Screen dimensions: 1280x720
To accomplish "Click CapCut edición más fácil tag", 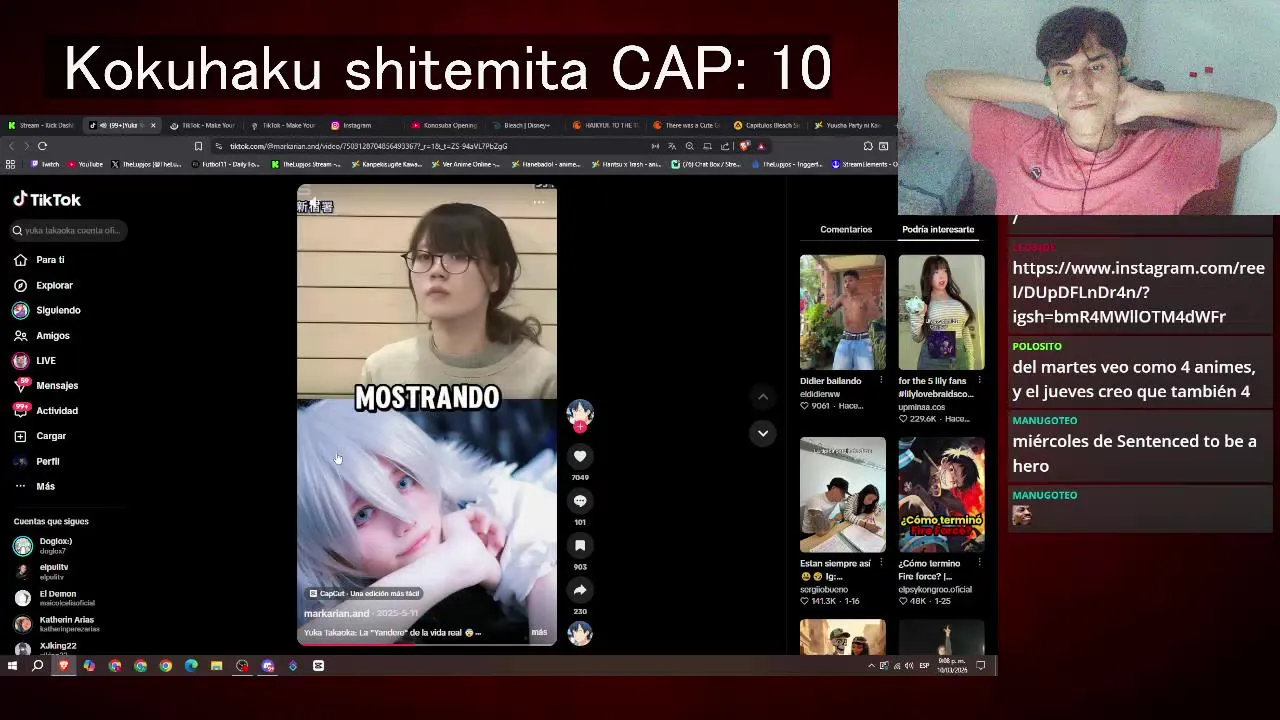I will (364, 593).
